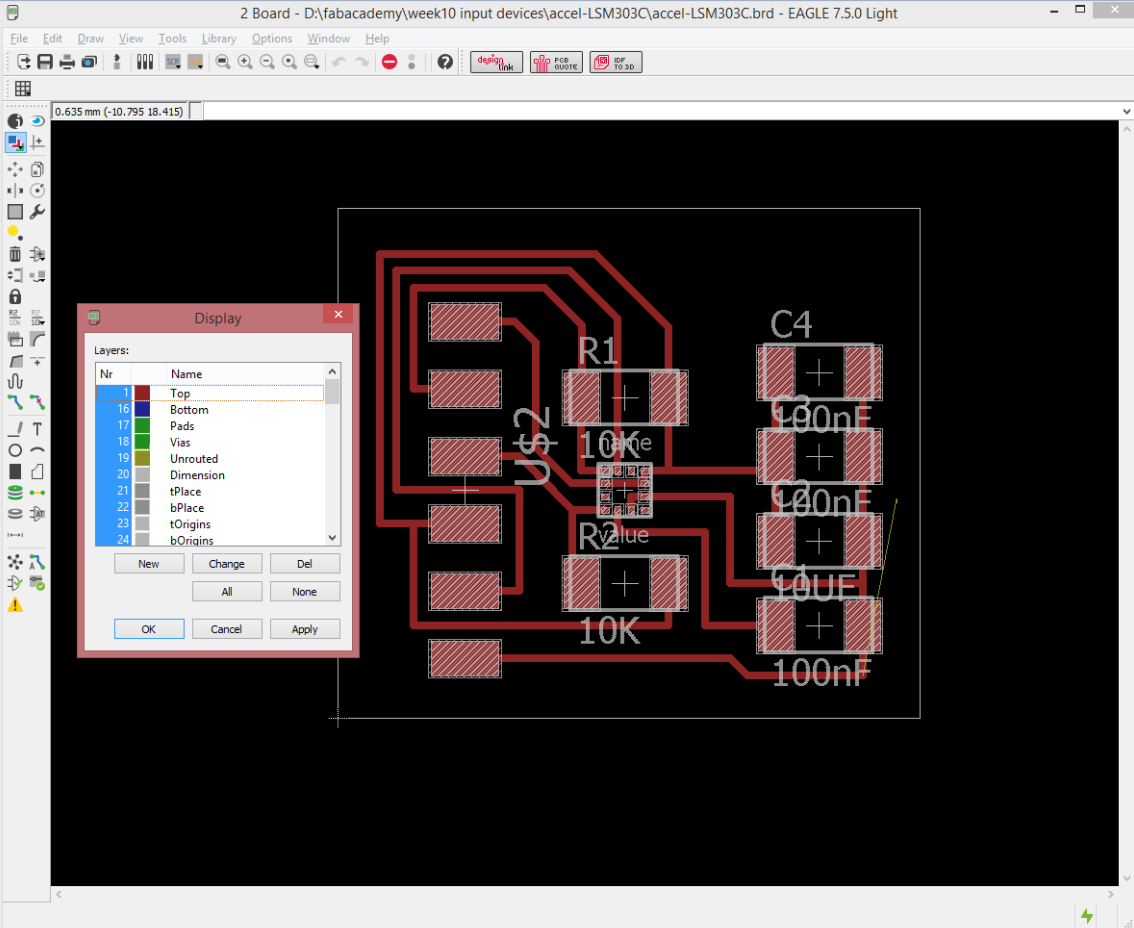The image size is (1134, 928).
Task: Click the Zoom in magnifier icon
Action: pos(245,62)
